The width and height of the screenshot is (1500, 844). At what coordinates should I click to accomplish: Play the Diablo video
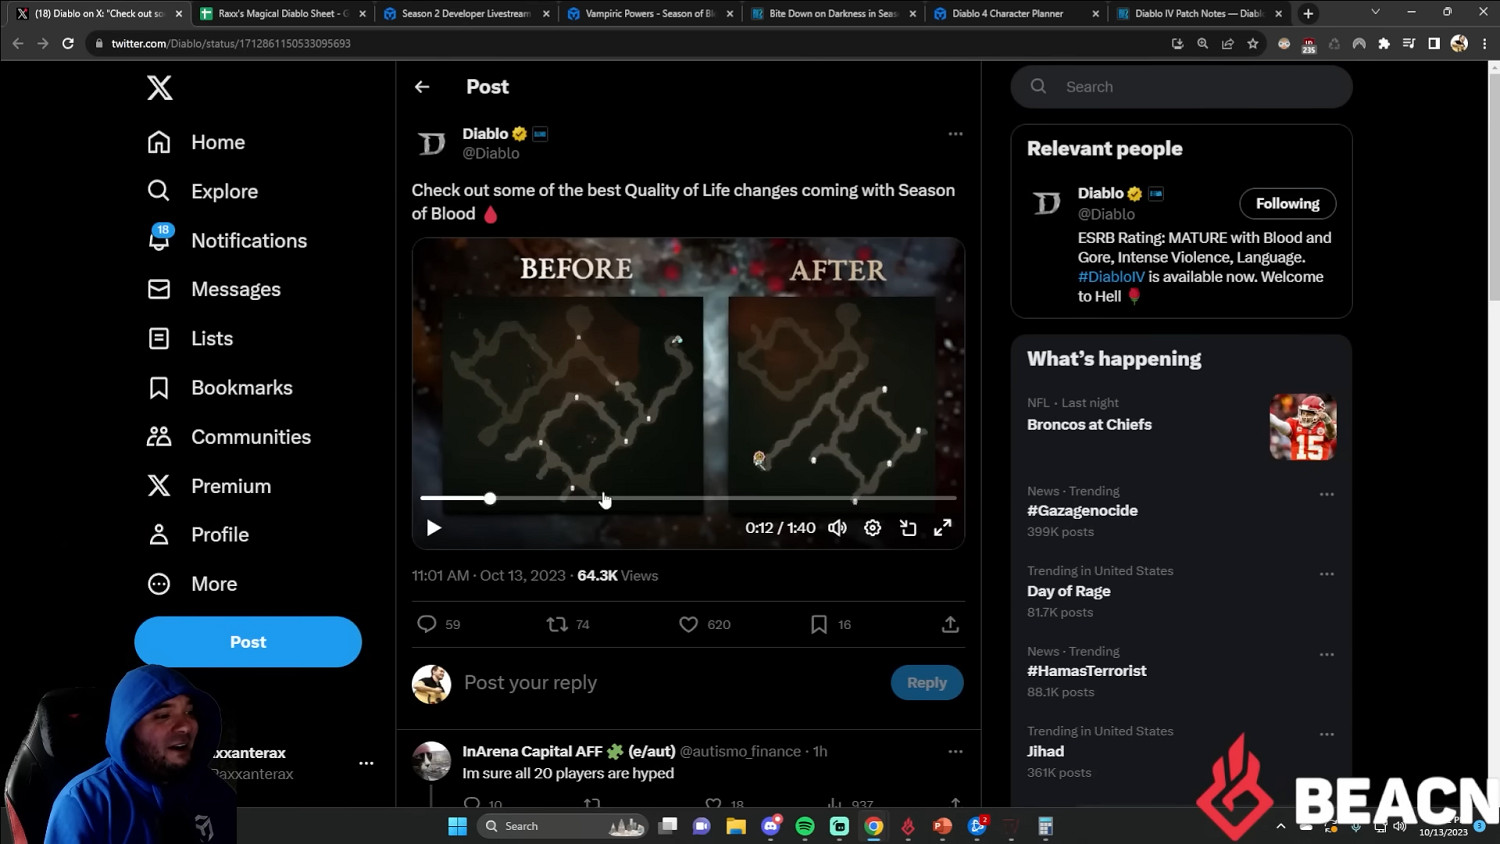(x=434, y=528)
